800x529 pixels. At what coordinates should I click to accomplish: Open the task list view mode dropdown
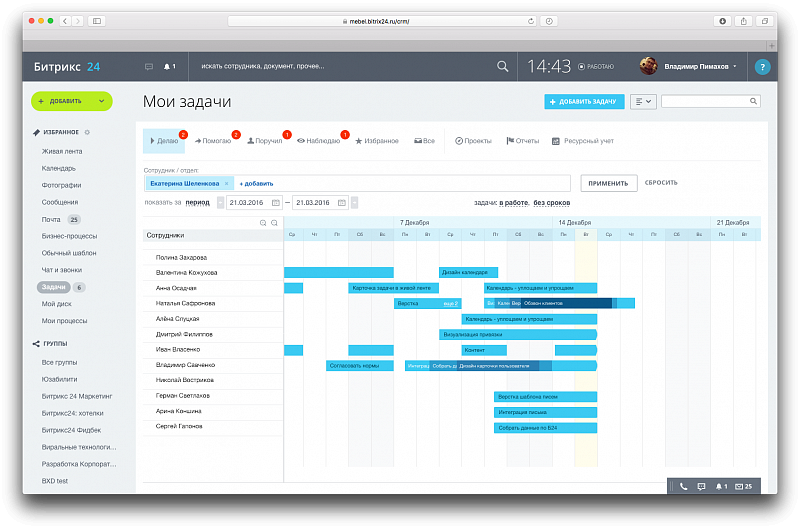tap(643, 102)
